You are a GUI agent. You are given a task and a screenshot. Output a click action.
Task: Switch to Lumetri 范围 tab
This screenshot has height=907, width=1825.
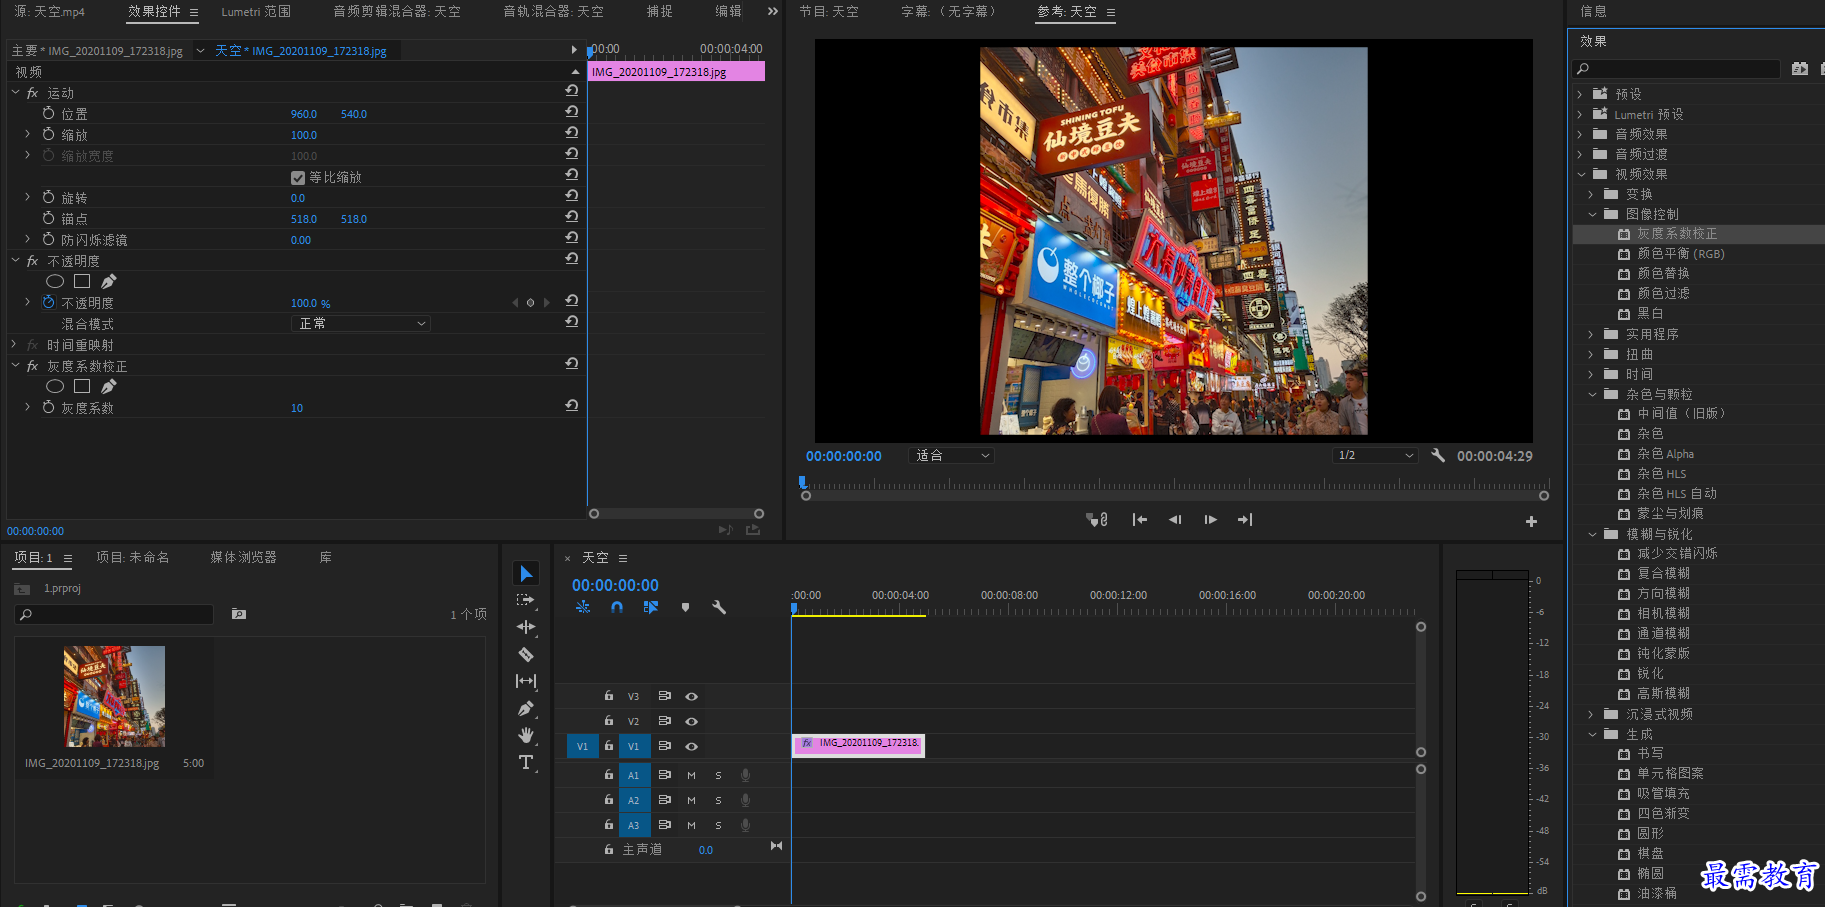tap(256, 12)
